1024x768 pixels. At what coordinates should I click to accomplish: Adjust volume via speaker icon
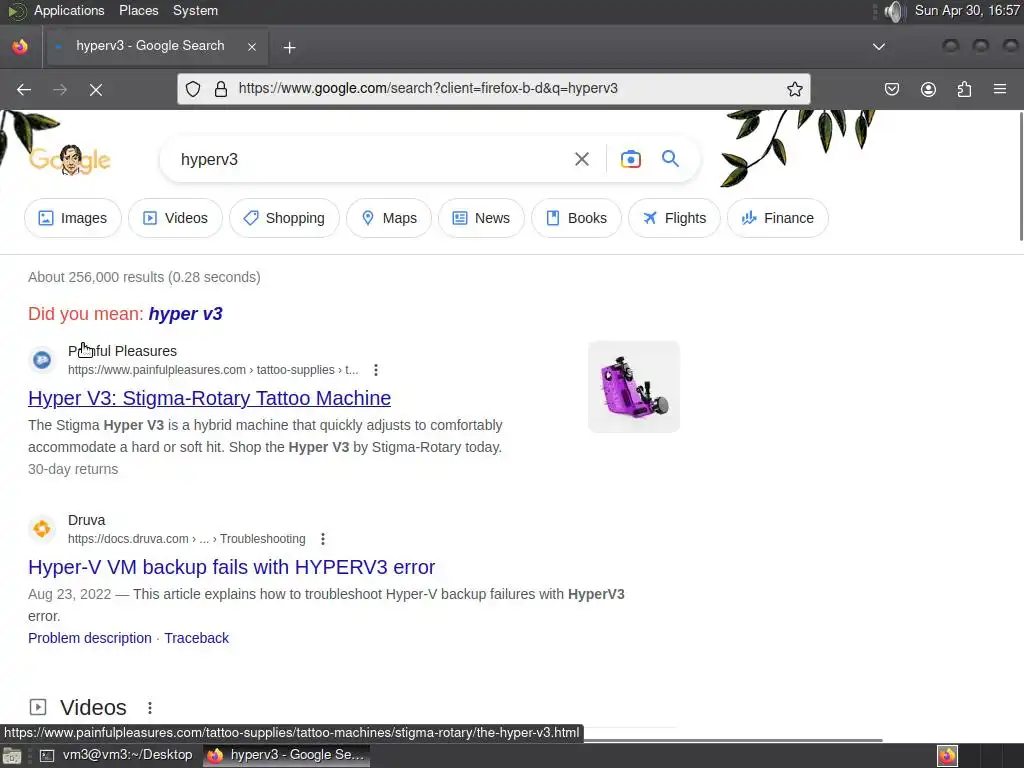(893, 11)
